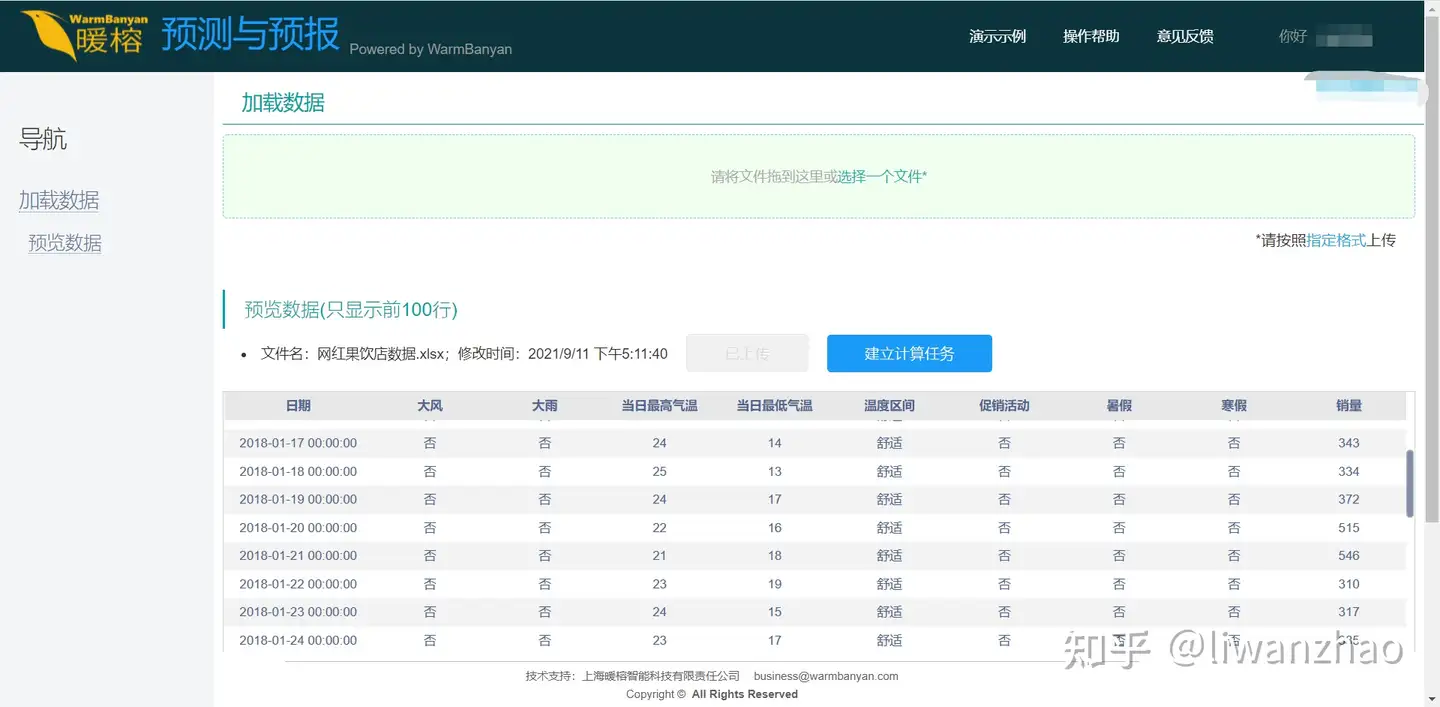This screenshot has width=1440, height=707.
Task: Click highest temperature 25 in 2018-01-18 row
Action: coord(660,471)
